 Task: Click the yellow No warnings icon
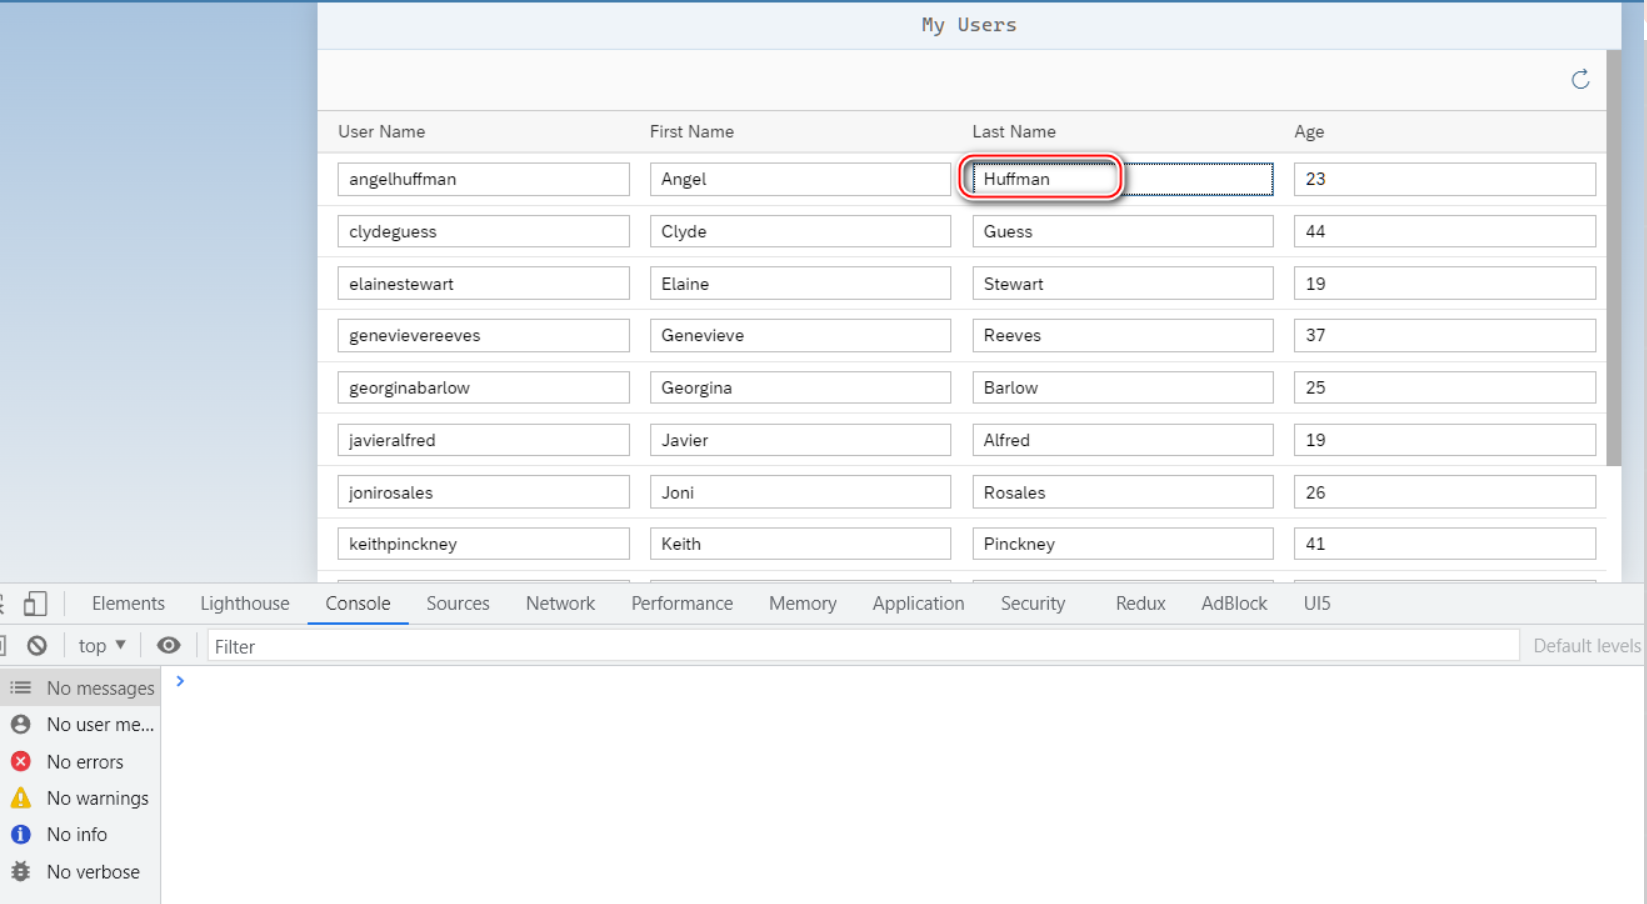(21, 798)
